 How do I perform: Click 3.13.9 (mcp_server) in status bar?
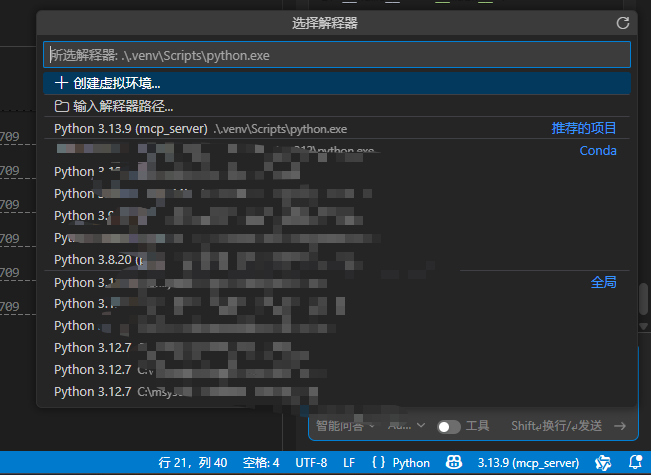pos(528,463)
